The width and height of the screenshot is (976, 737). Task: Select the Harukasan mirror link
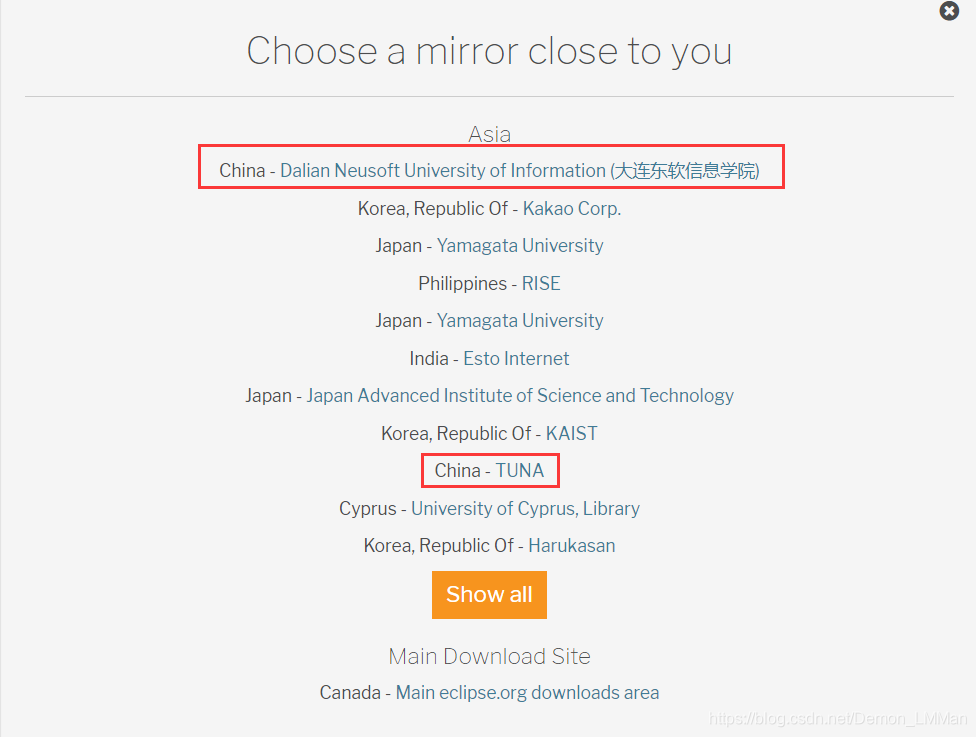click(x=571, y=546)
